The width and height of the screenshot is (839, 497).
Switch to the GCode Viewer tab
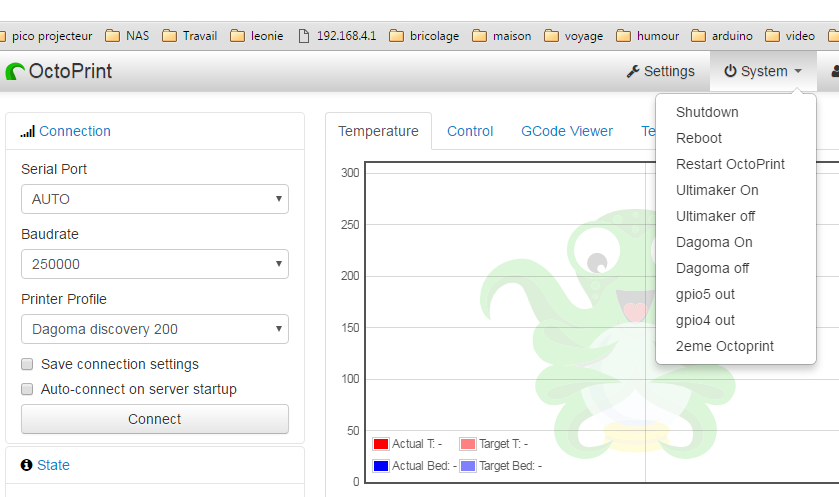pyautogui.click(x=567, y=131)
